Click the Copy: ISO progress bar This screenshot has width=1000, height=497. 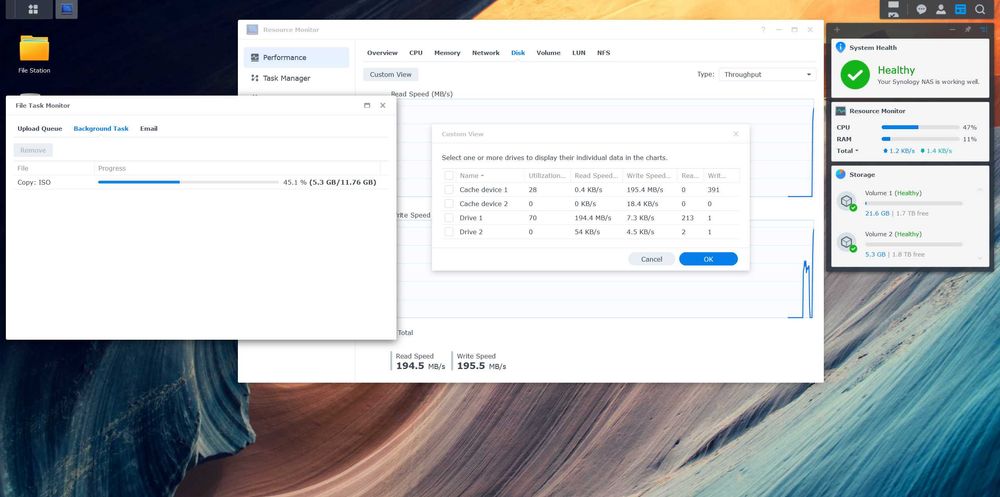[x=188, y=182]
